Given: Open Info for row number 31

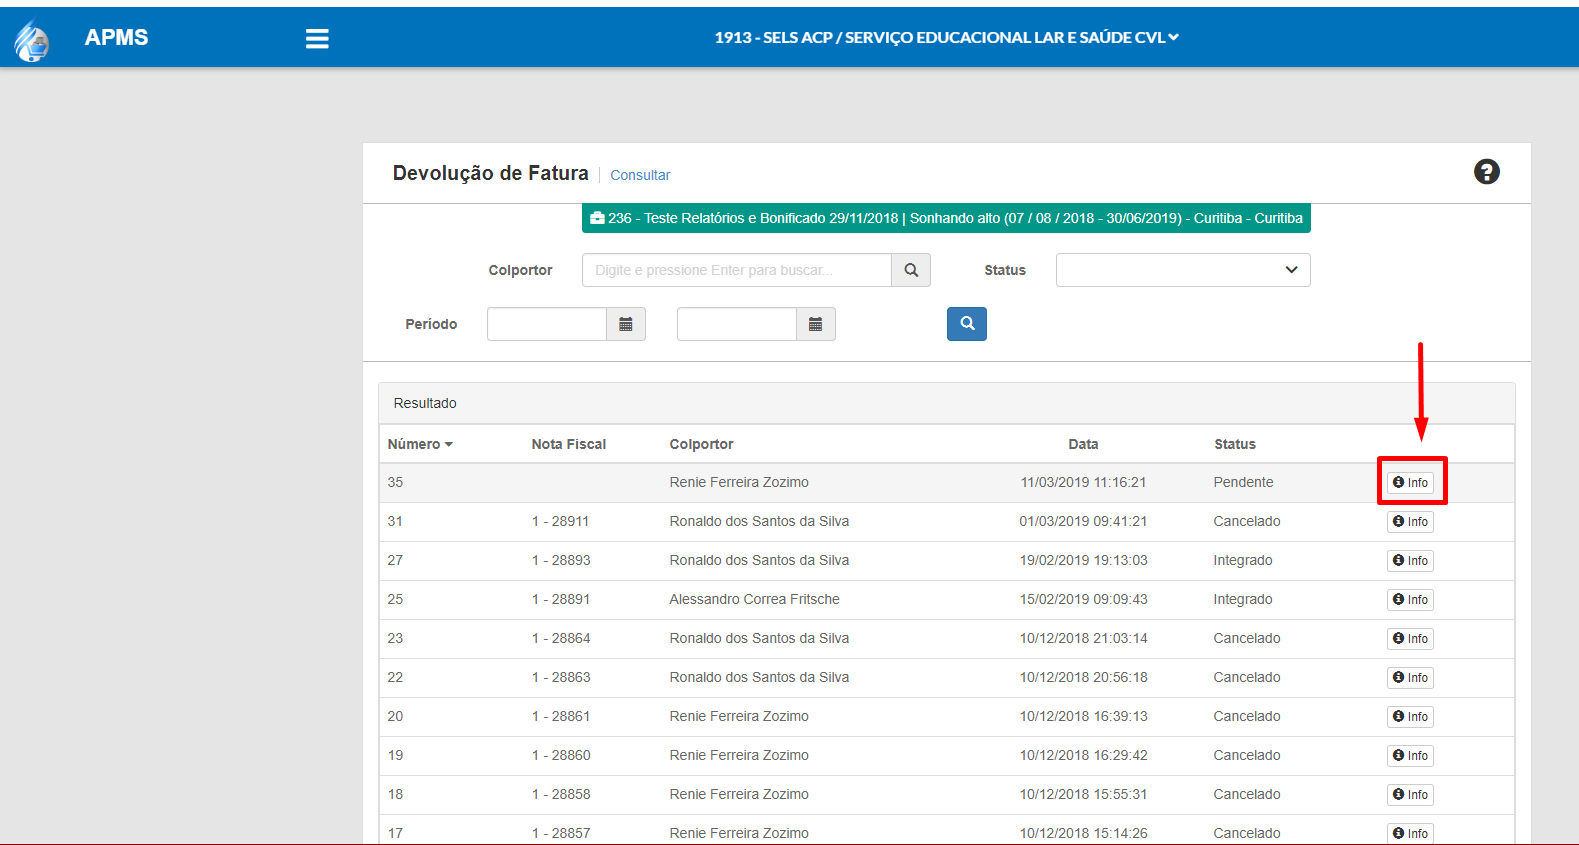Looking at the screenshot, I should (1410, 521).
